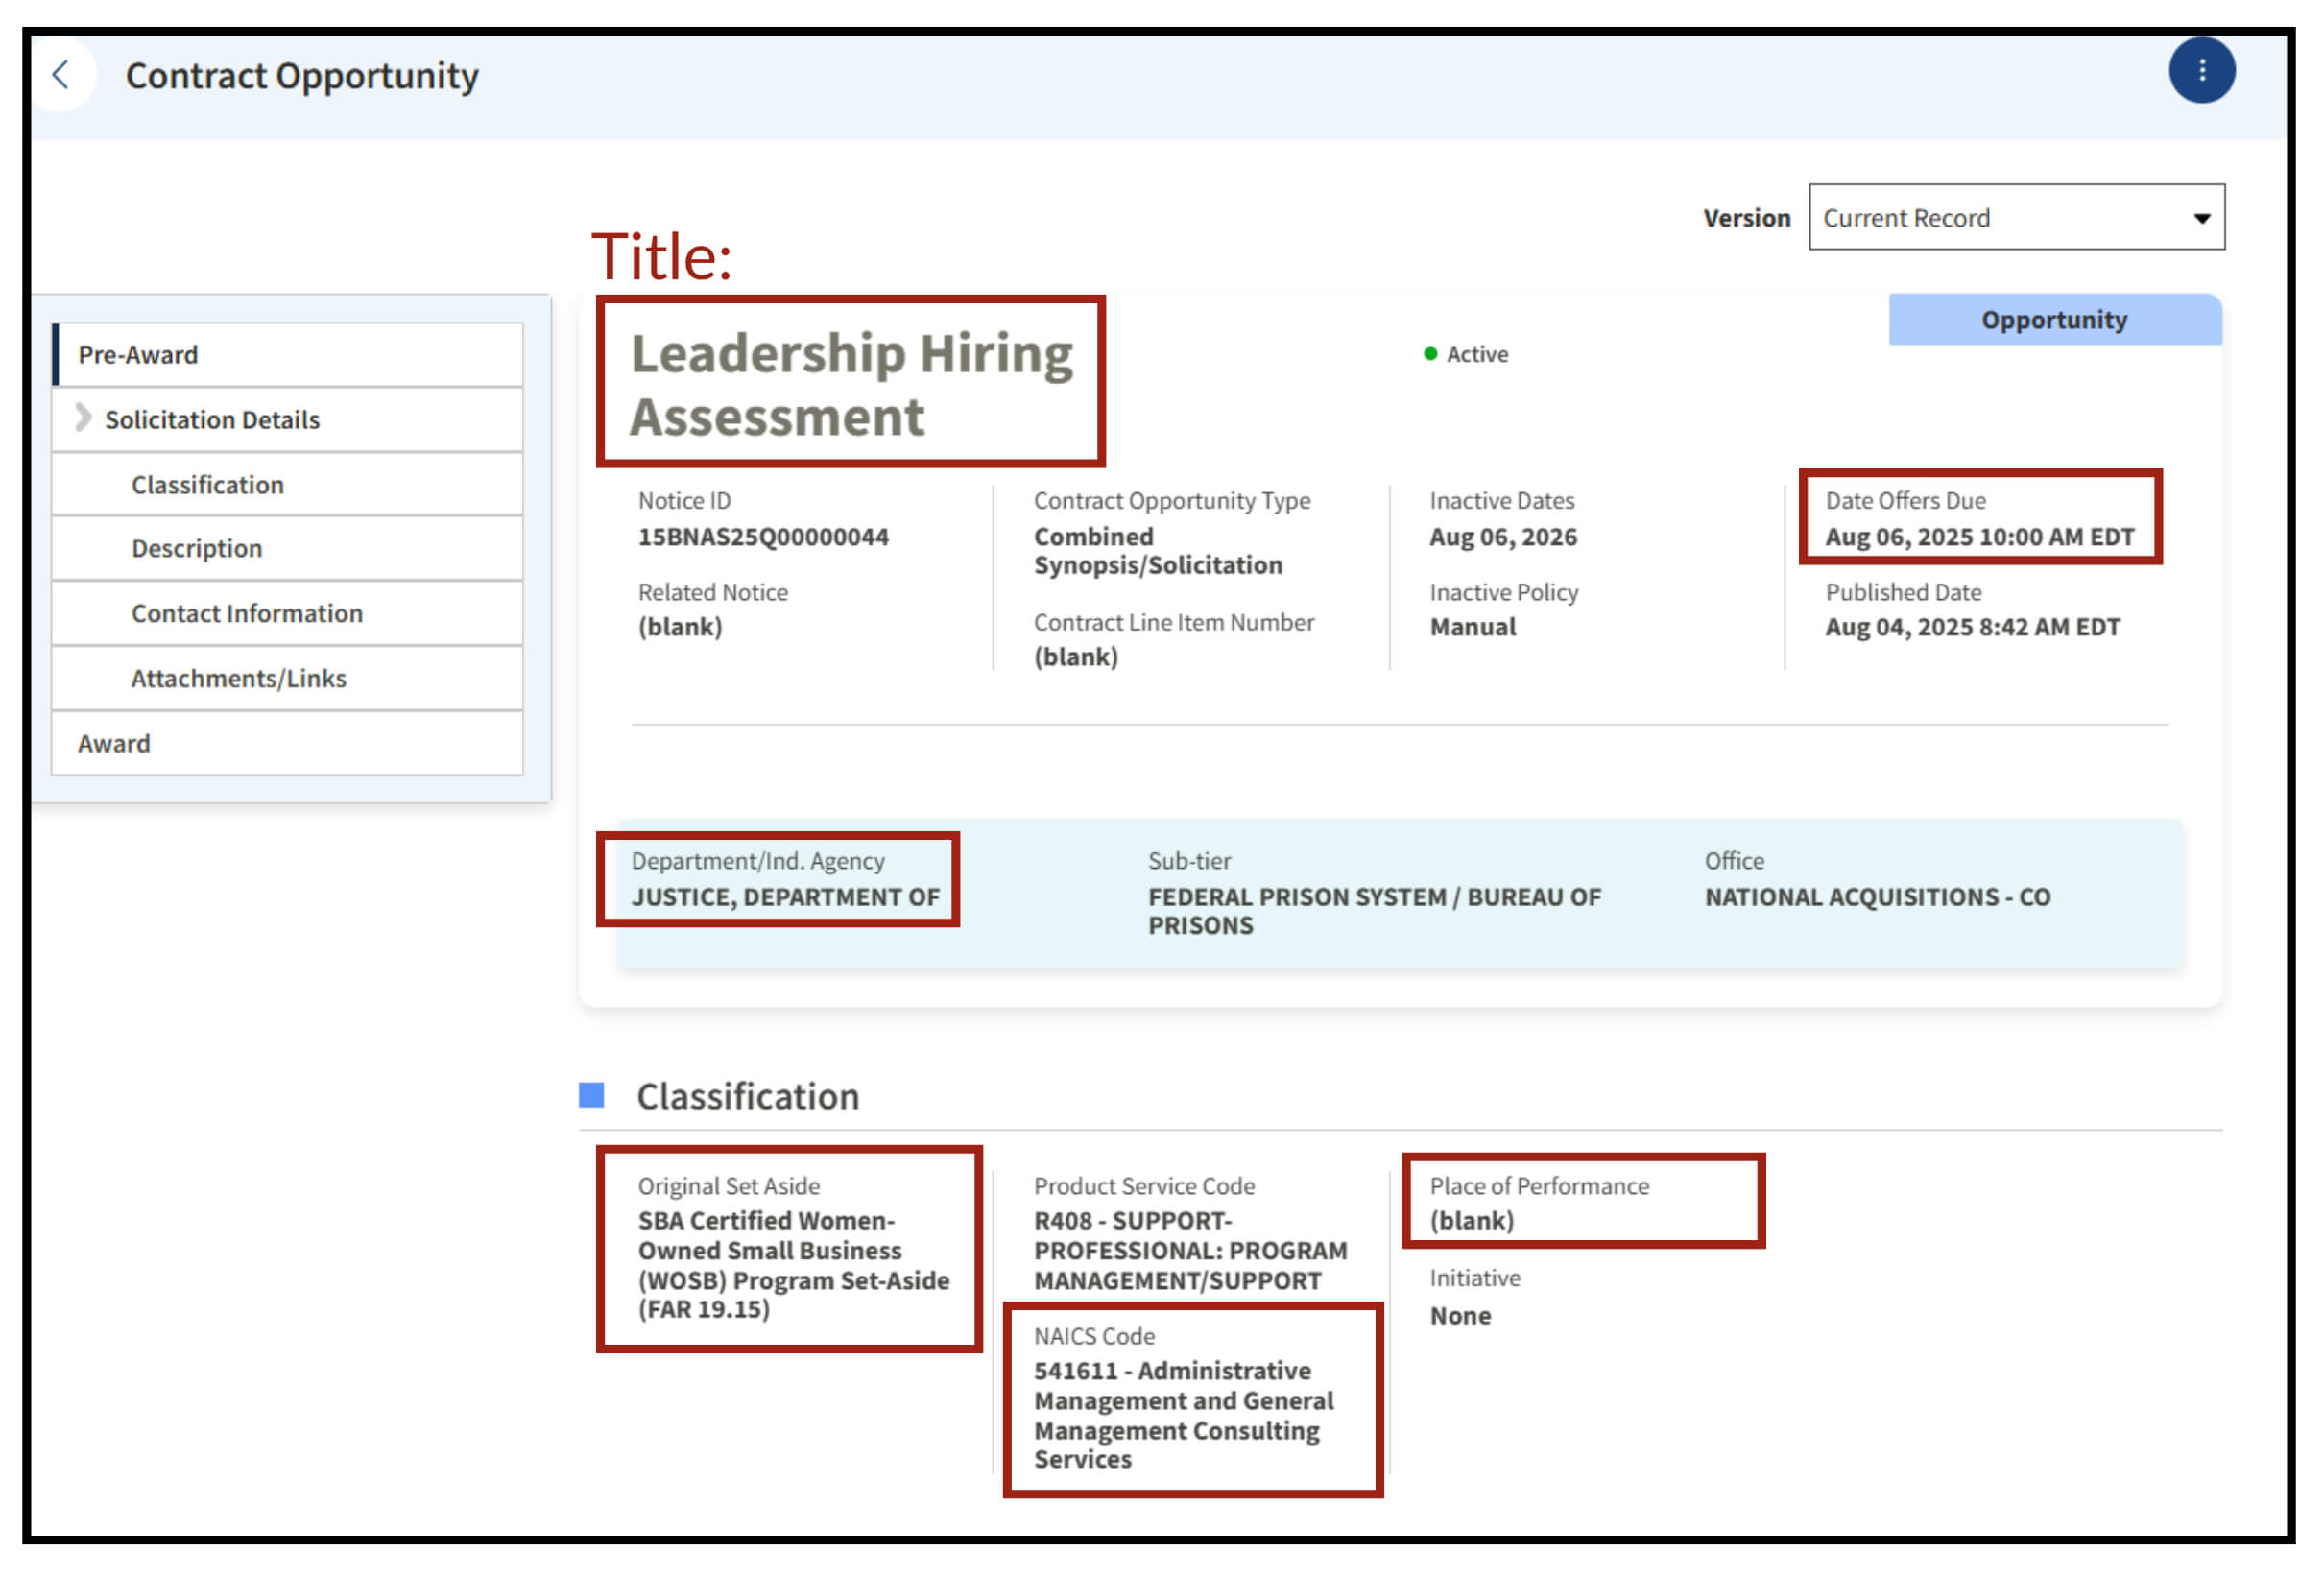The width and height of the screenshot is (2324, 1577).
Task: Click the back arrow icon
Action: point(61,74)
